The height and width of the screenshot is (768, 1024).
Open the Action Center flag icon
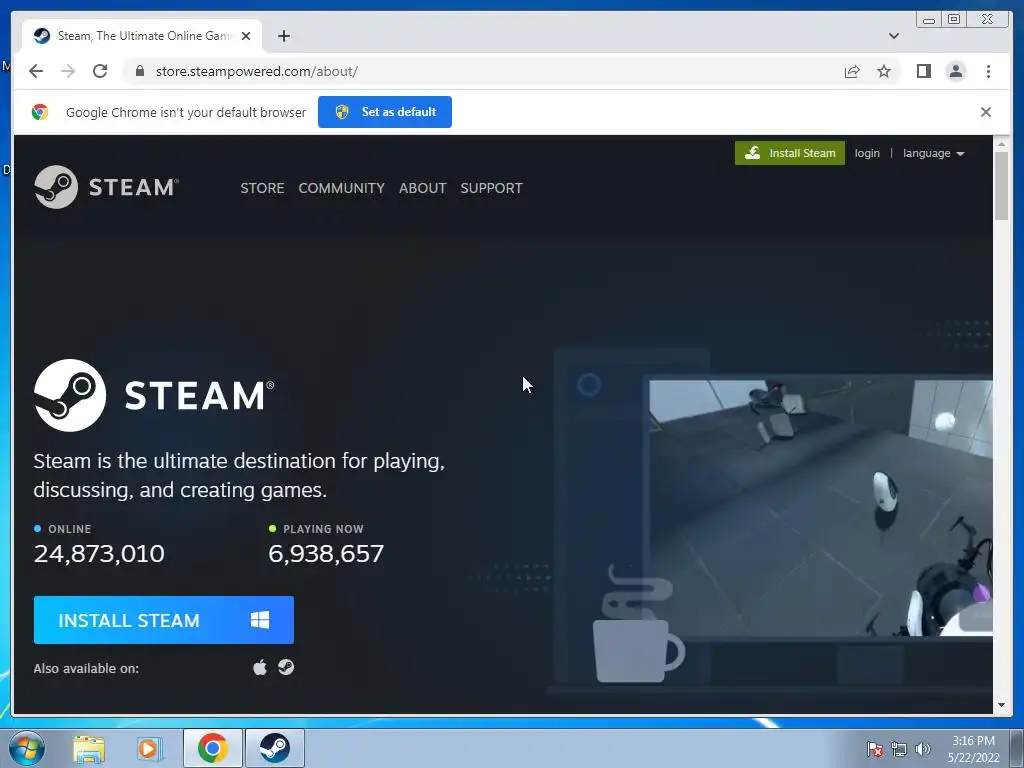pyautogui.click(x=874, y=749)
